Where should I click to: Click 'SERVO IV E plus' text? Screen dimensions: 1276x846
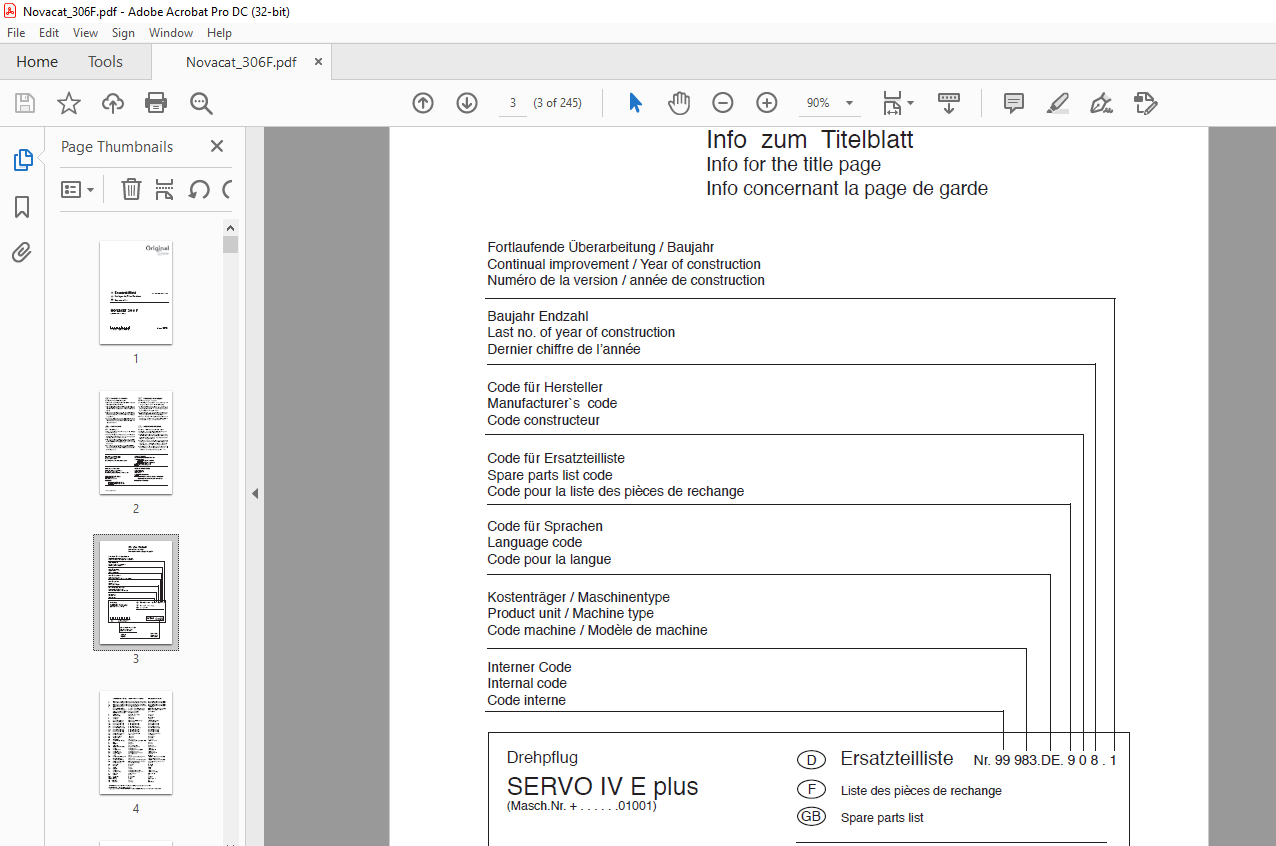coord(602,786)
